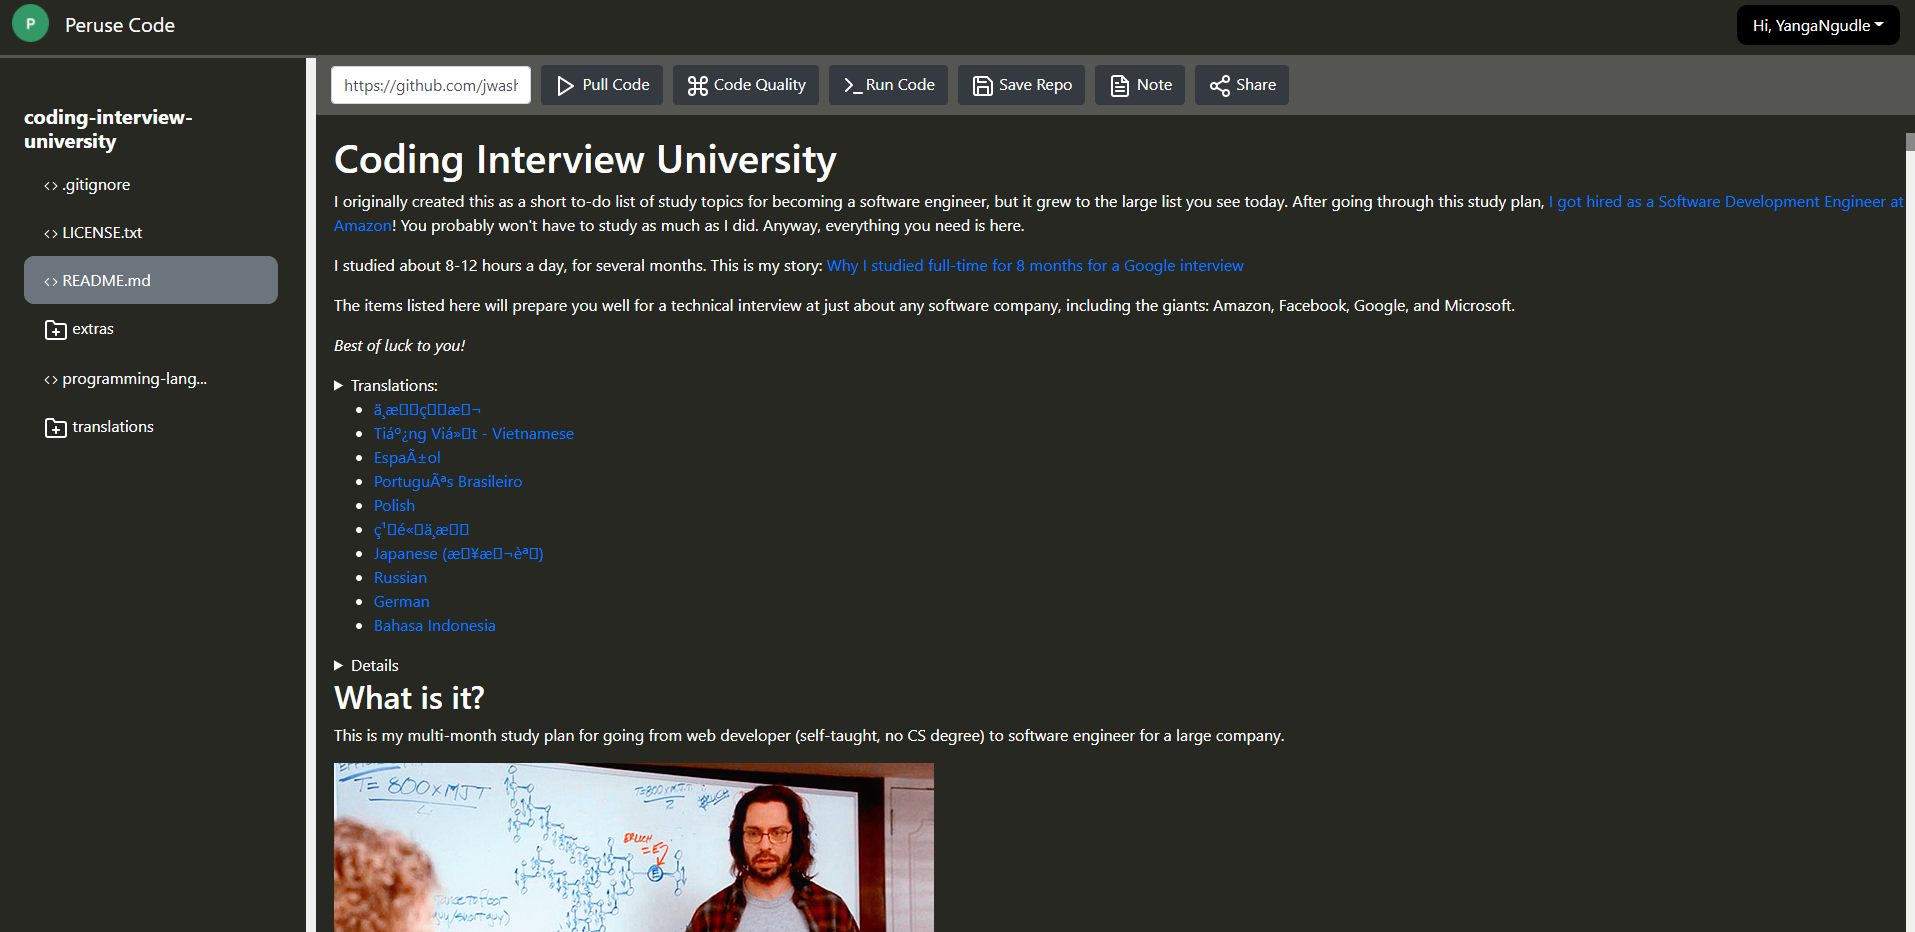Open the German translation link

pyautogui.click(x=402, y=602)
